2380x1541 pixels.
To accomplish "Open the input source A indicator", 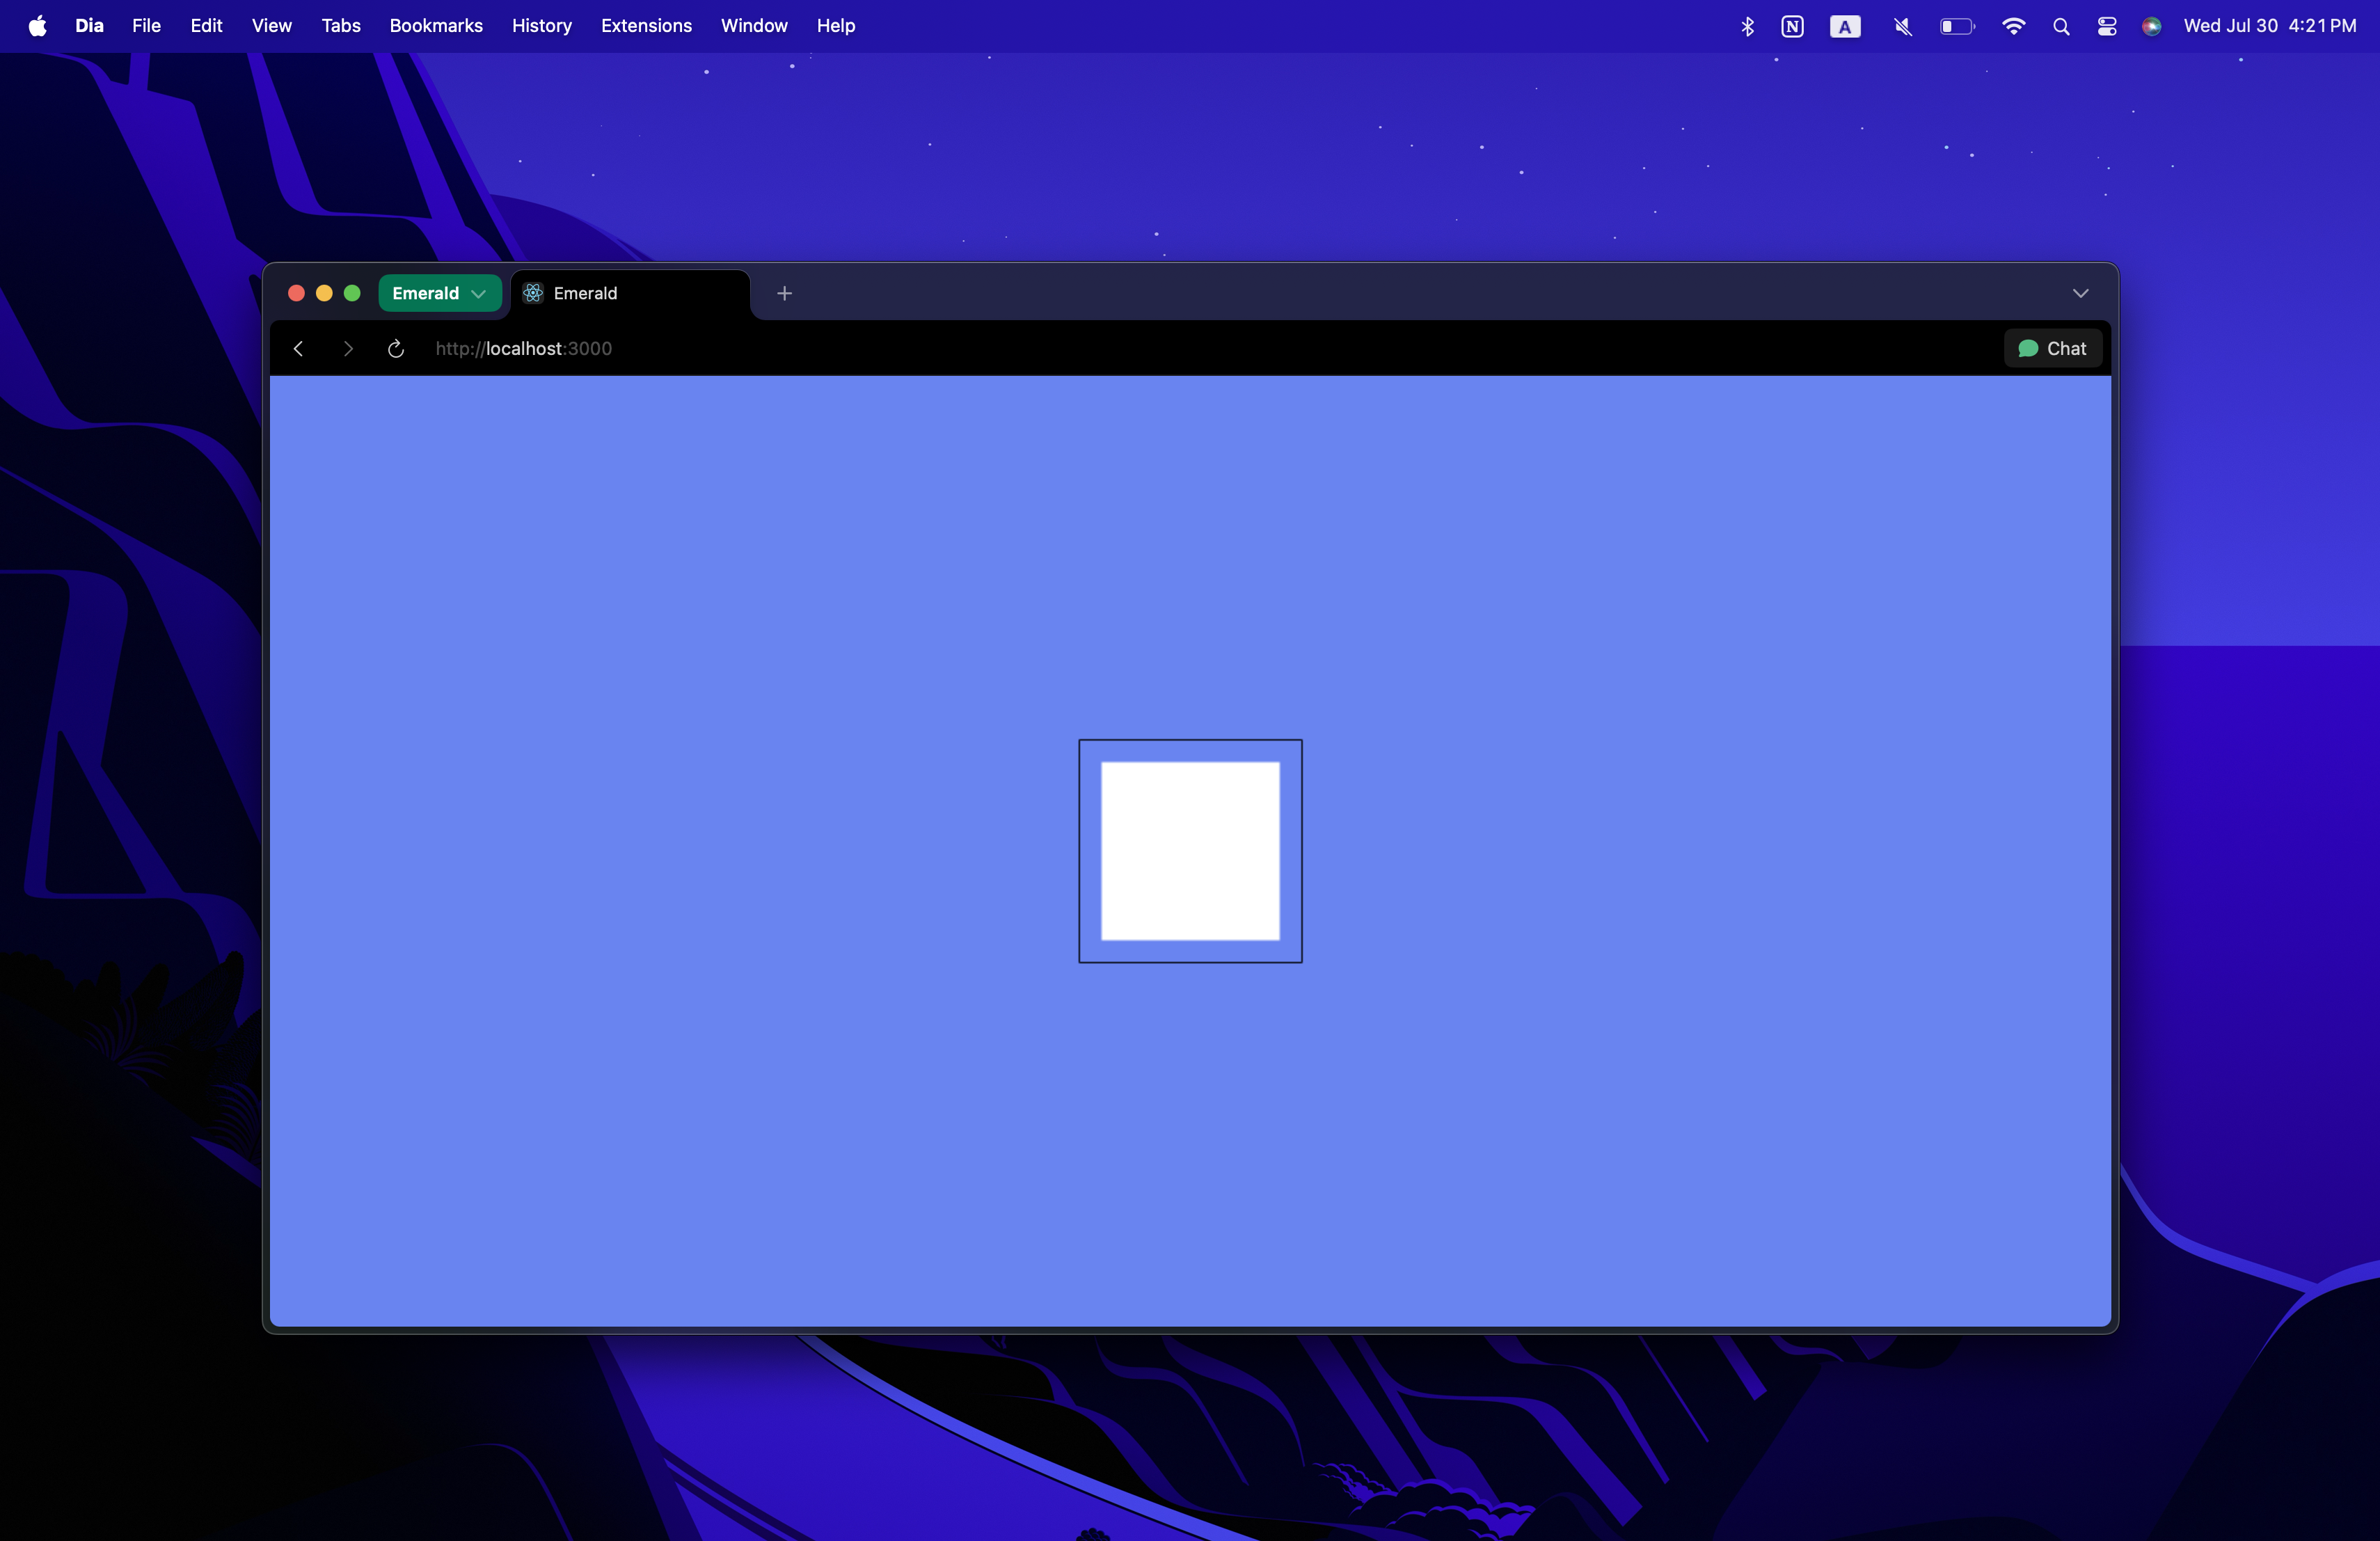I will point(1845,27).
